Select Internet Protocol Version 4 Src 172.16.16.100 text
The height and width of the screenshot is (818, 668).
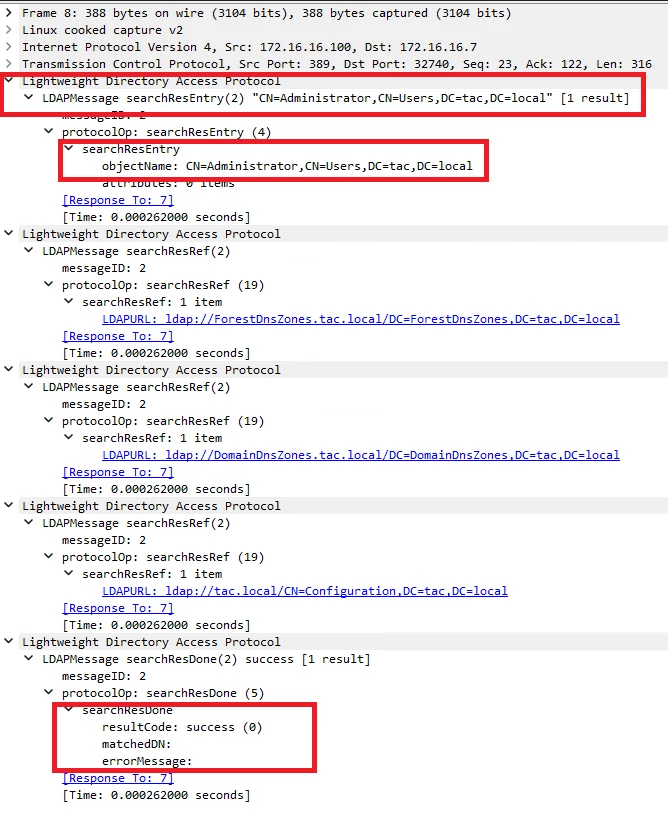click(249, 47)
